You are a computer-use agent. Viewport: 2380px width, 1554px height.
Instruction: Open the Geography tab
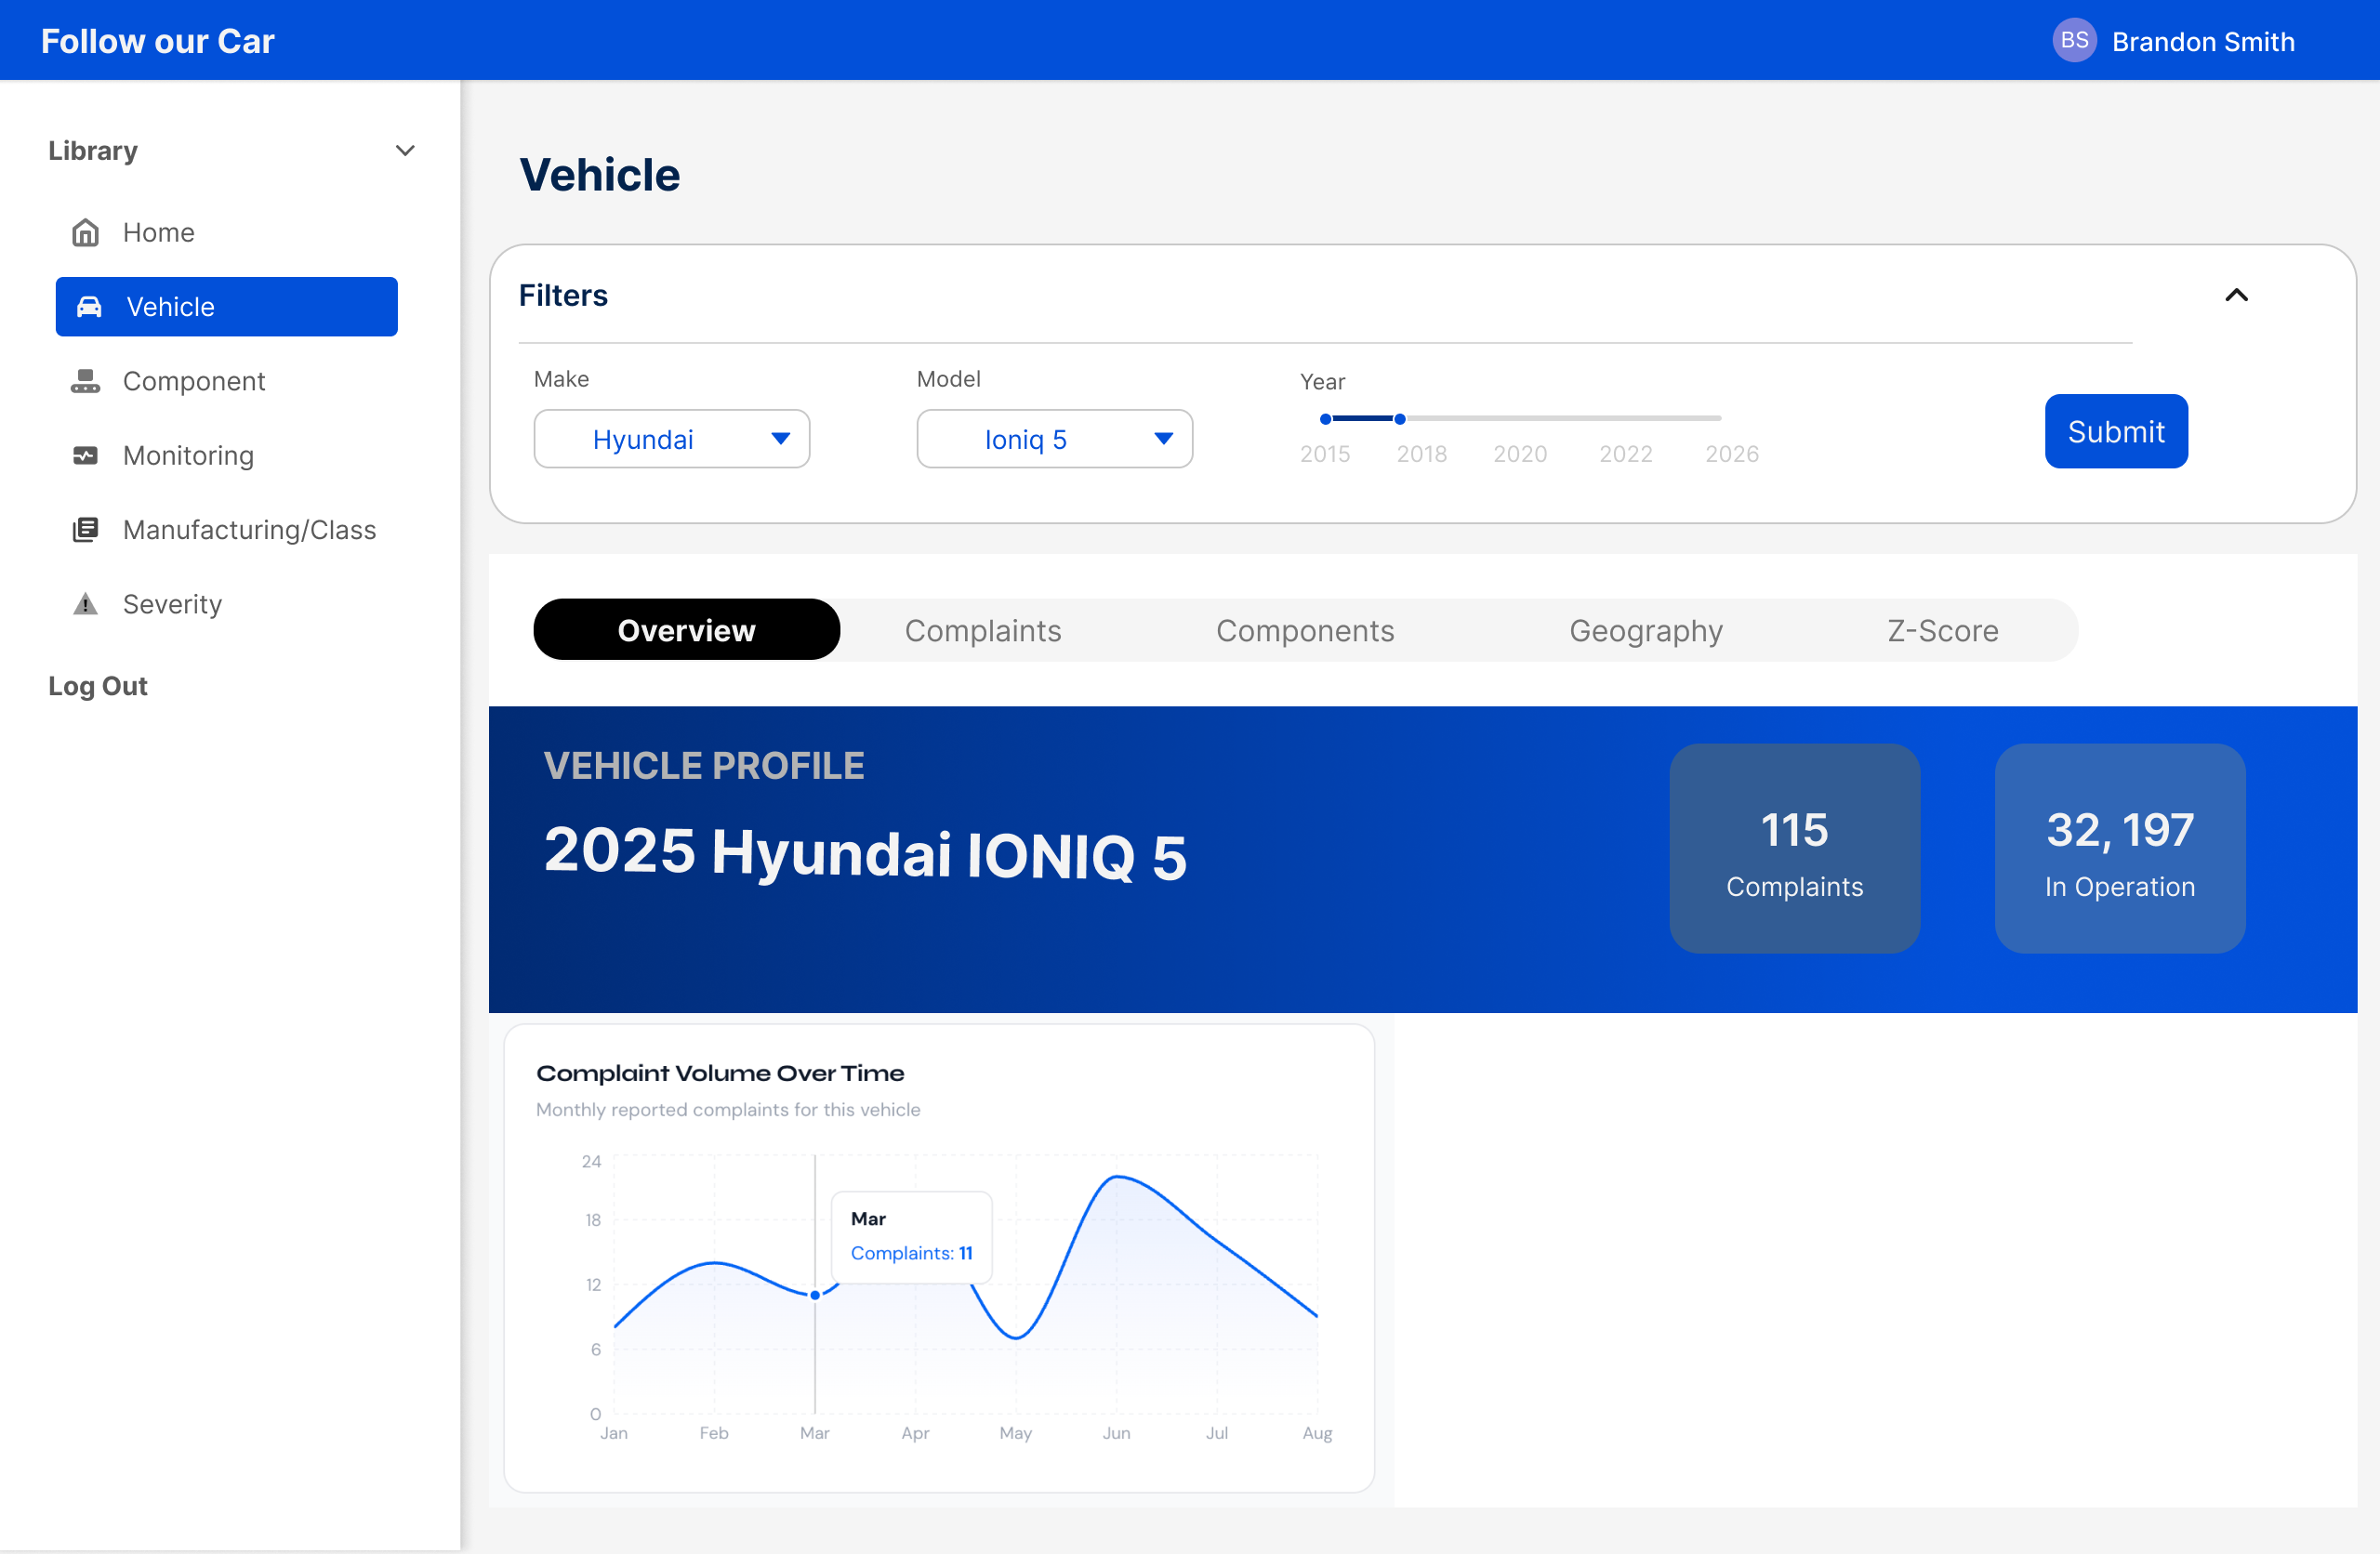pos(1646,631)
